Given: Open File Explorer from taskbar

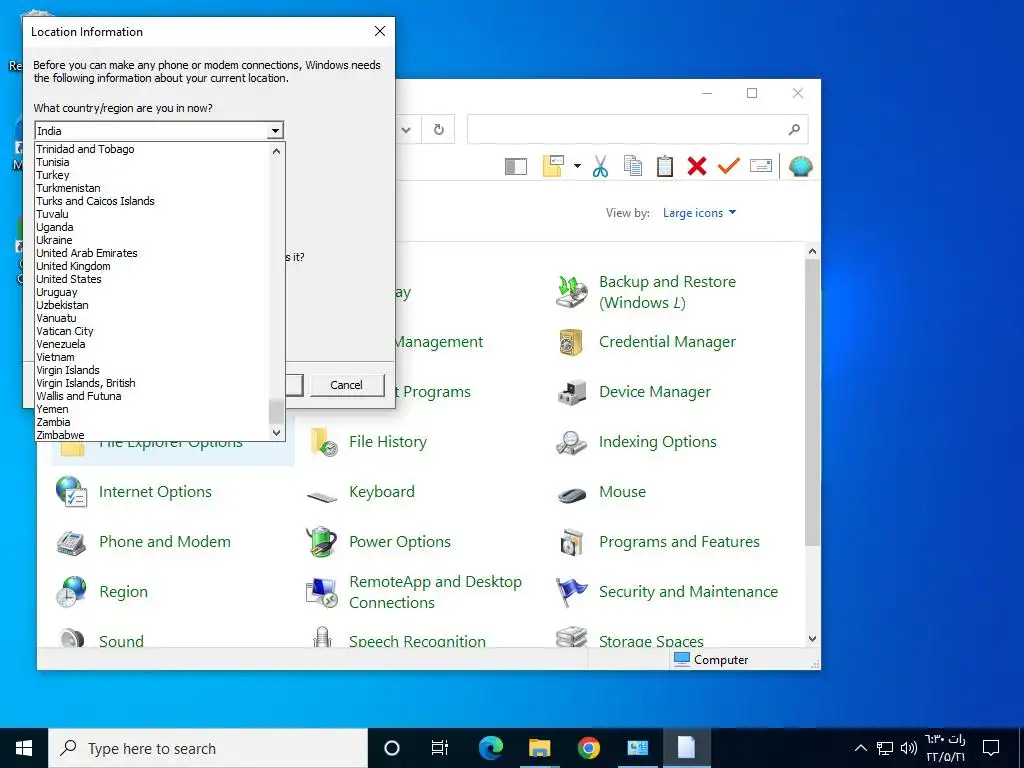Looking at the screenshot, I should coord(539,748).
